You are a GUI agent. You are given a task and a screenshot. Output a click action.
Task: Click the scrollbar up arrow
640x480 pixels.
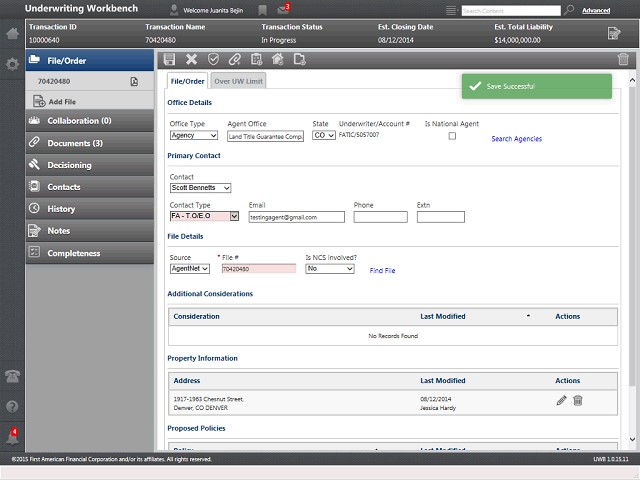tap(632, 80)
